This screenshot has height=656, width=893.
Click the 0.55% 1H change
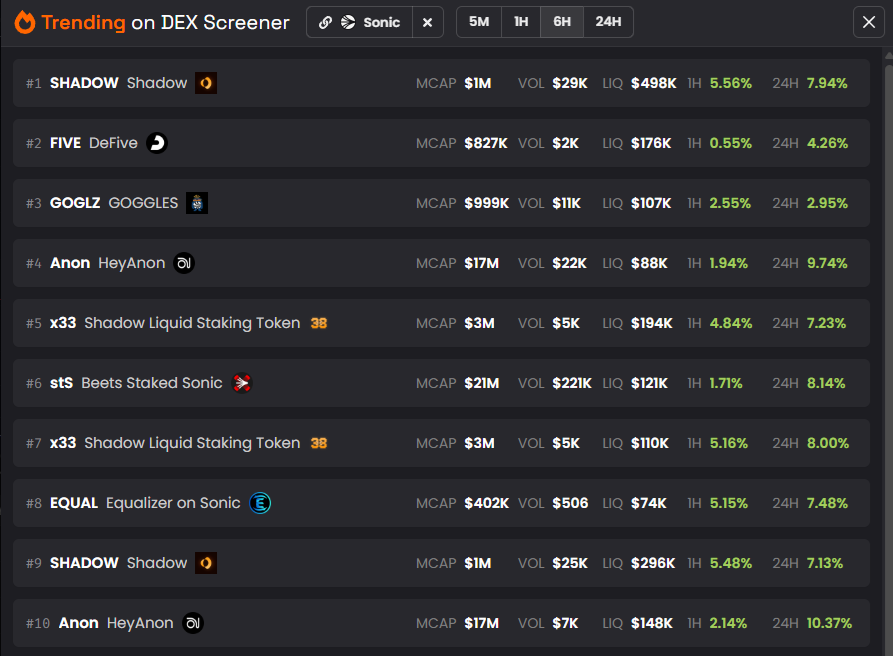coord(731,143)
